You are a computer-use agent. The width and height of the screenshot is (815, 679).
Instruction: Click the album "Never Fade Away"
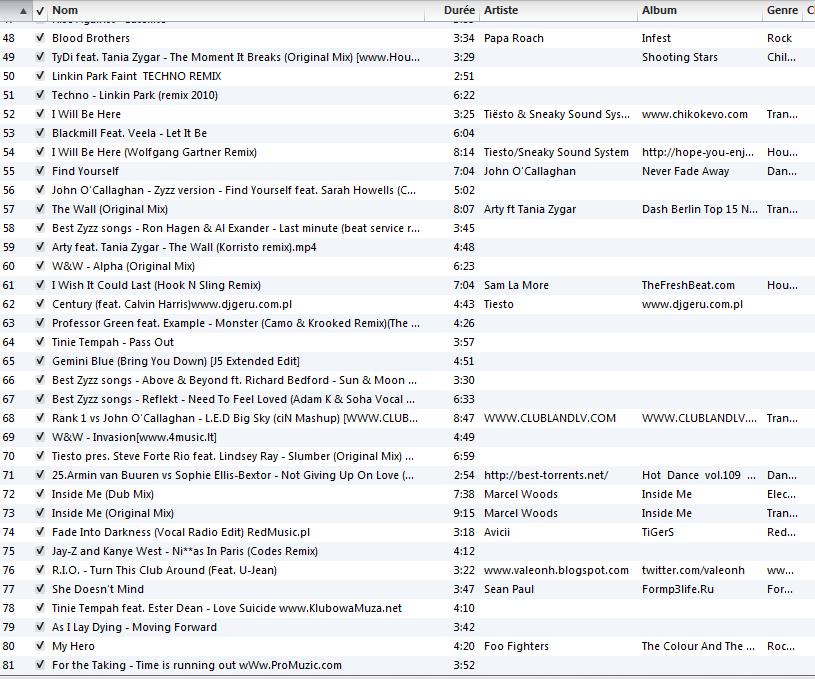686,171
